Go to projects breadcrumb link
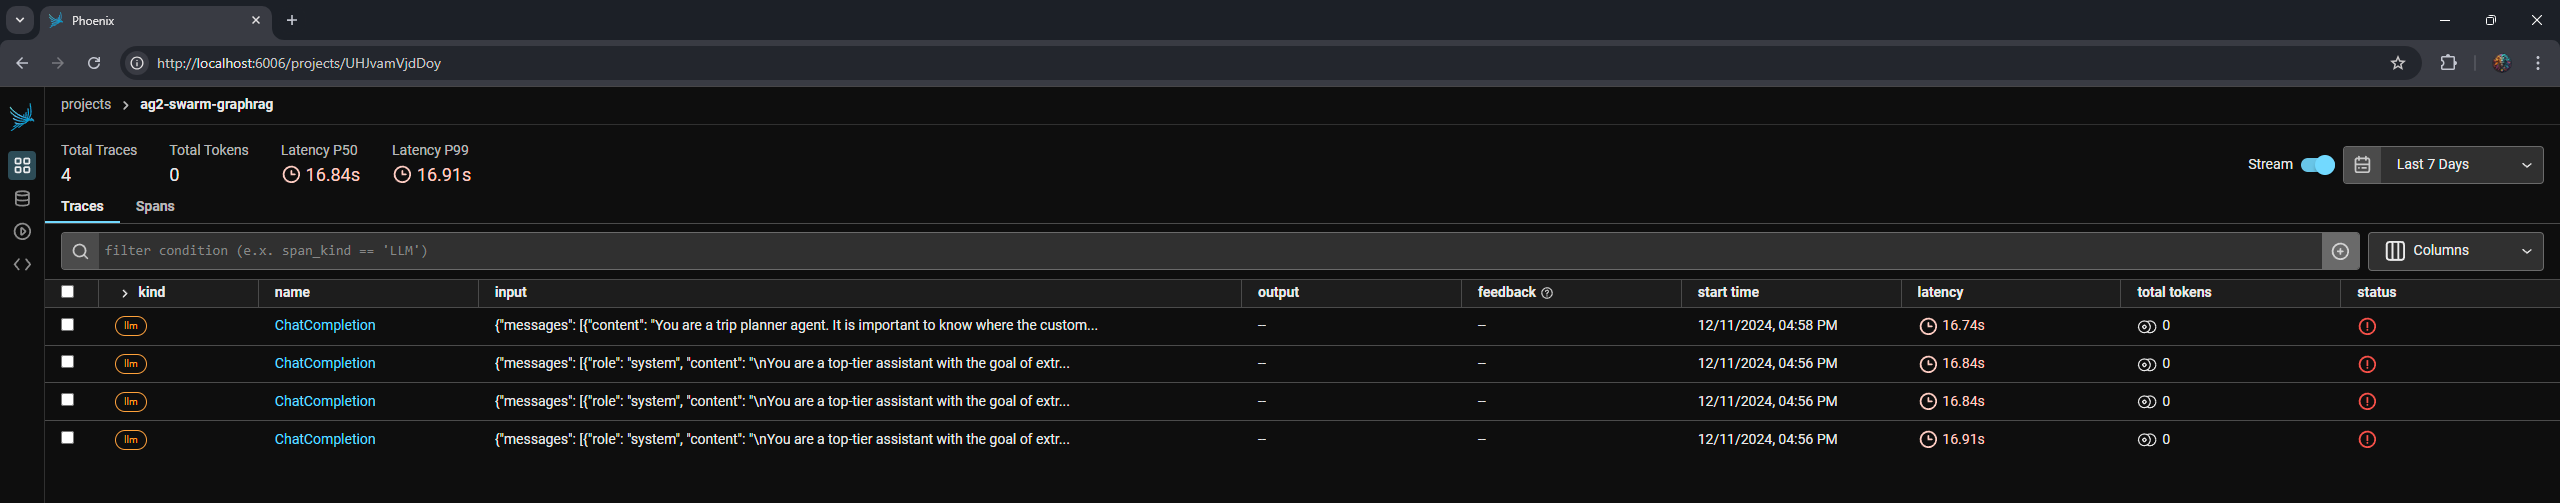The width and height of the screenshot is (2560, 503). coord(86,104)
